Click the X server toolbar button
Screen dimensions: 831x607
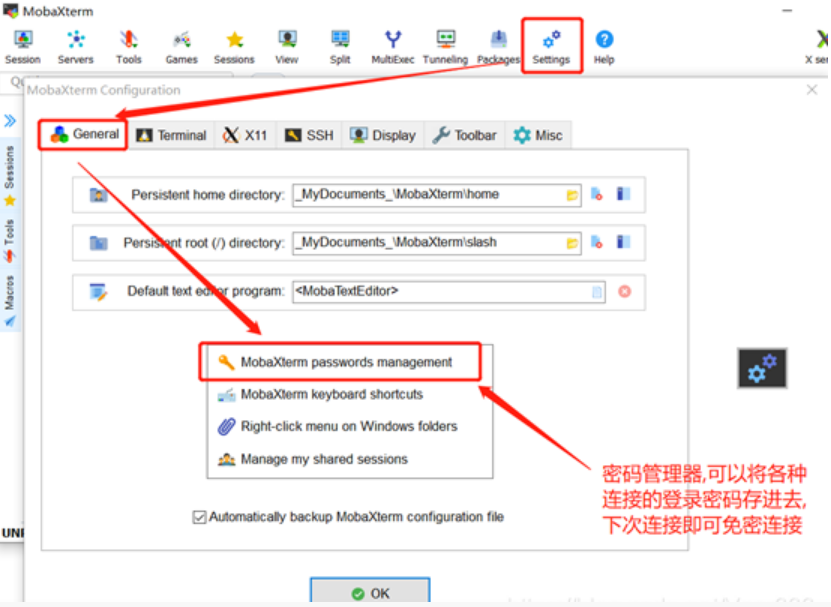(818, 47)
